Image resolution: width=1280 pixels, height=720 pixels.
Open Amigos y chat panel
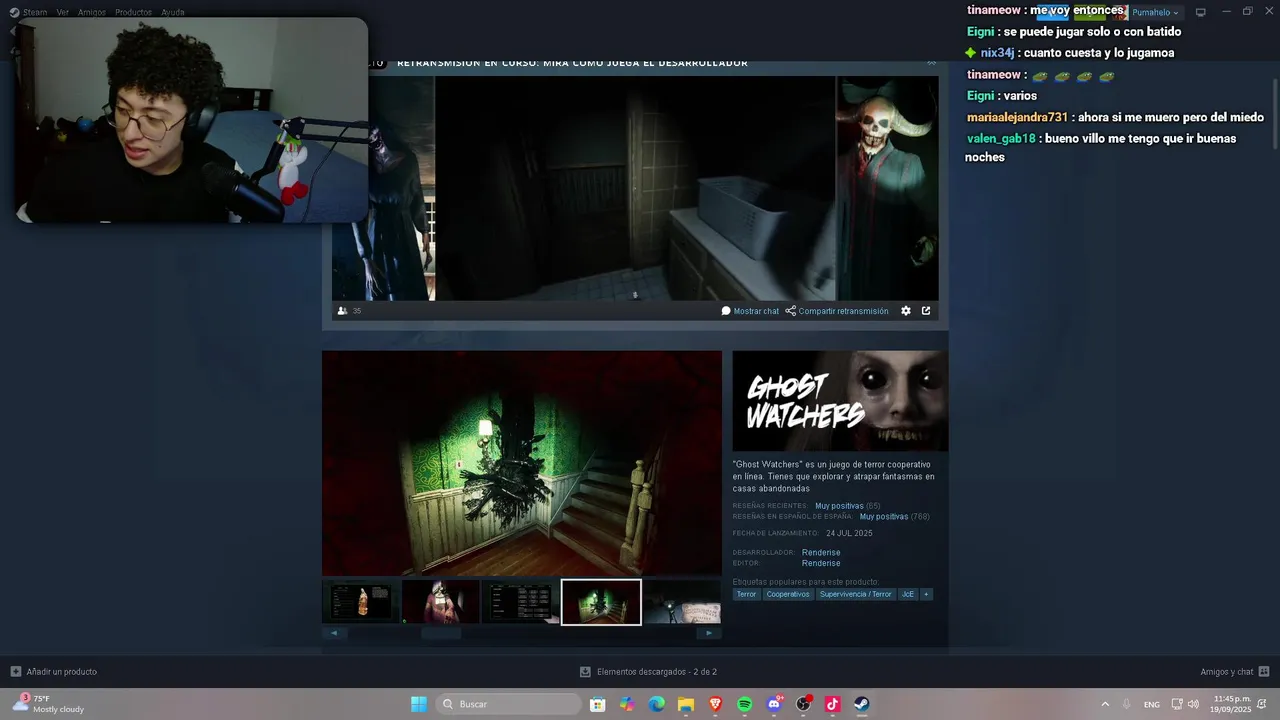click(x=1234, y=672)
